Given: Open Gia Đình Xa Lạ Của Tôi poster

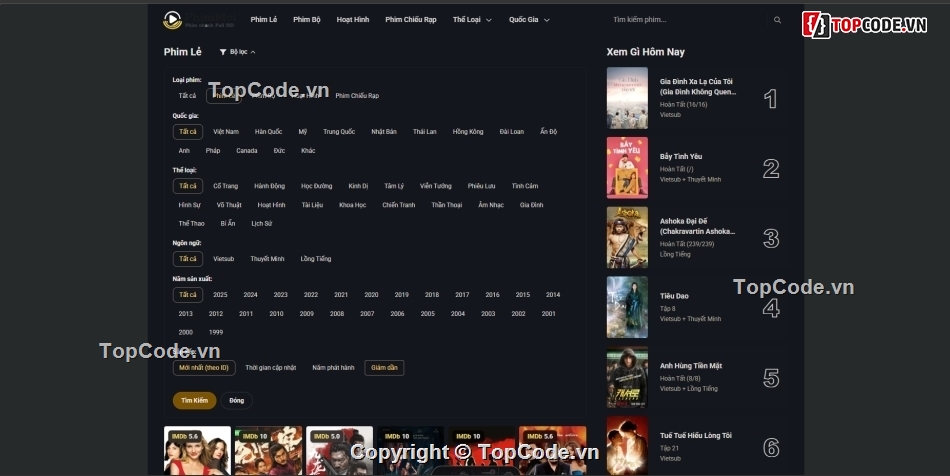Looking at the screenshot, I should pos(627,98).
